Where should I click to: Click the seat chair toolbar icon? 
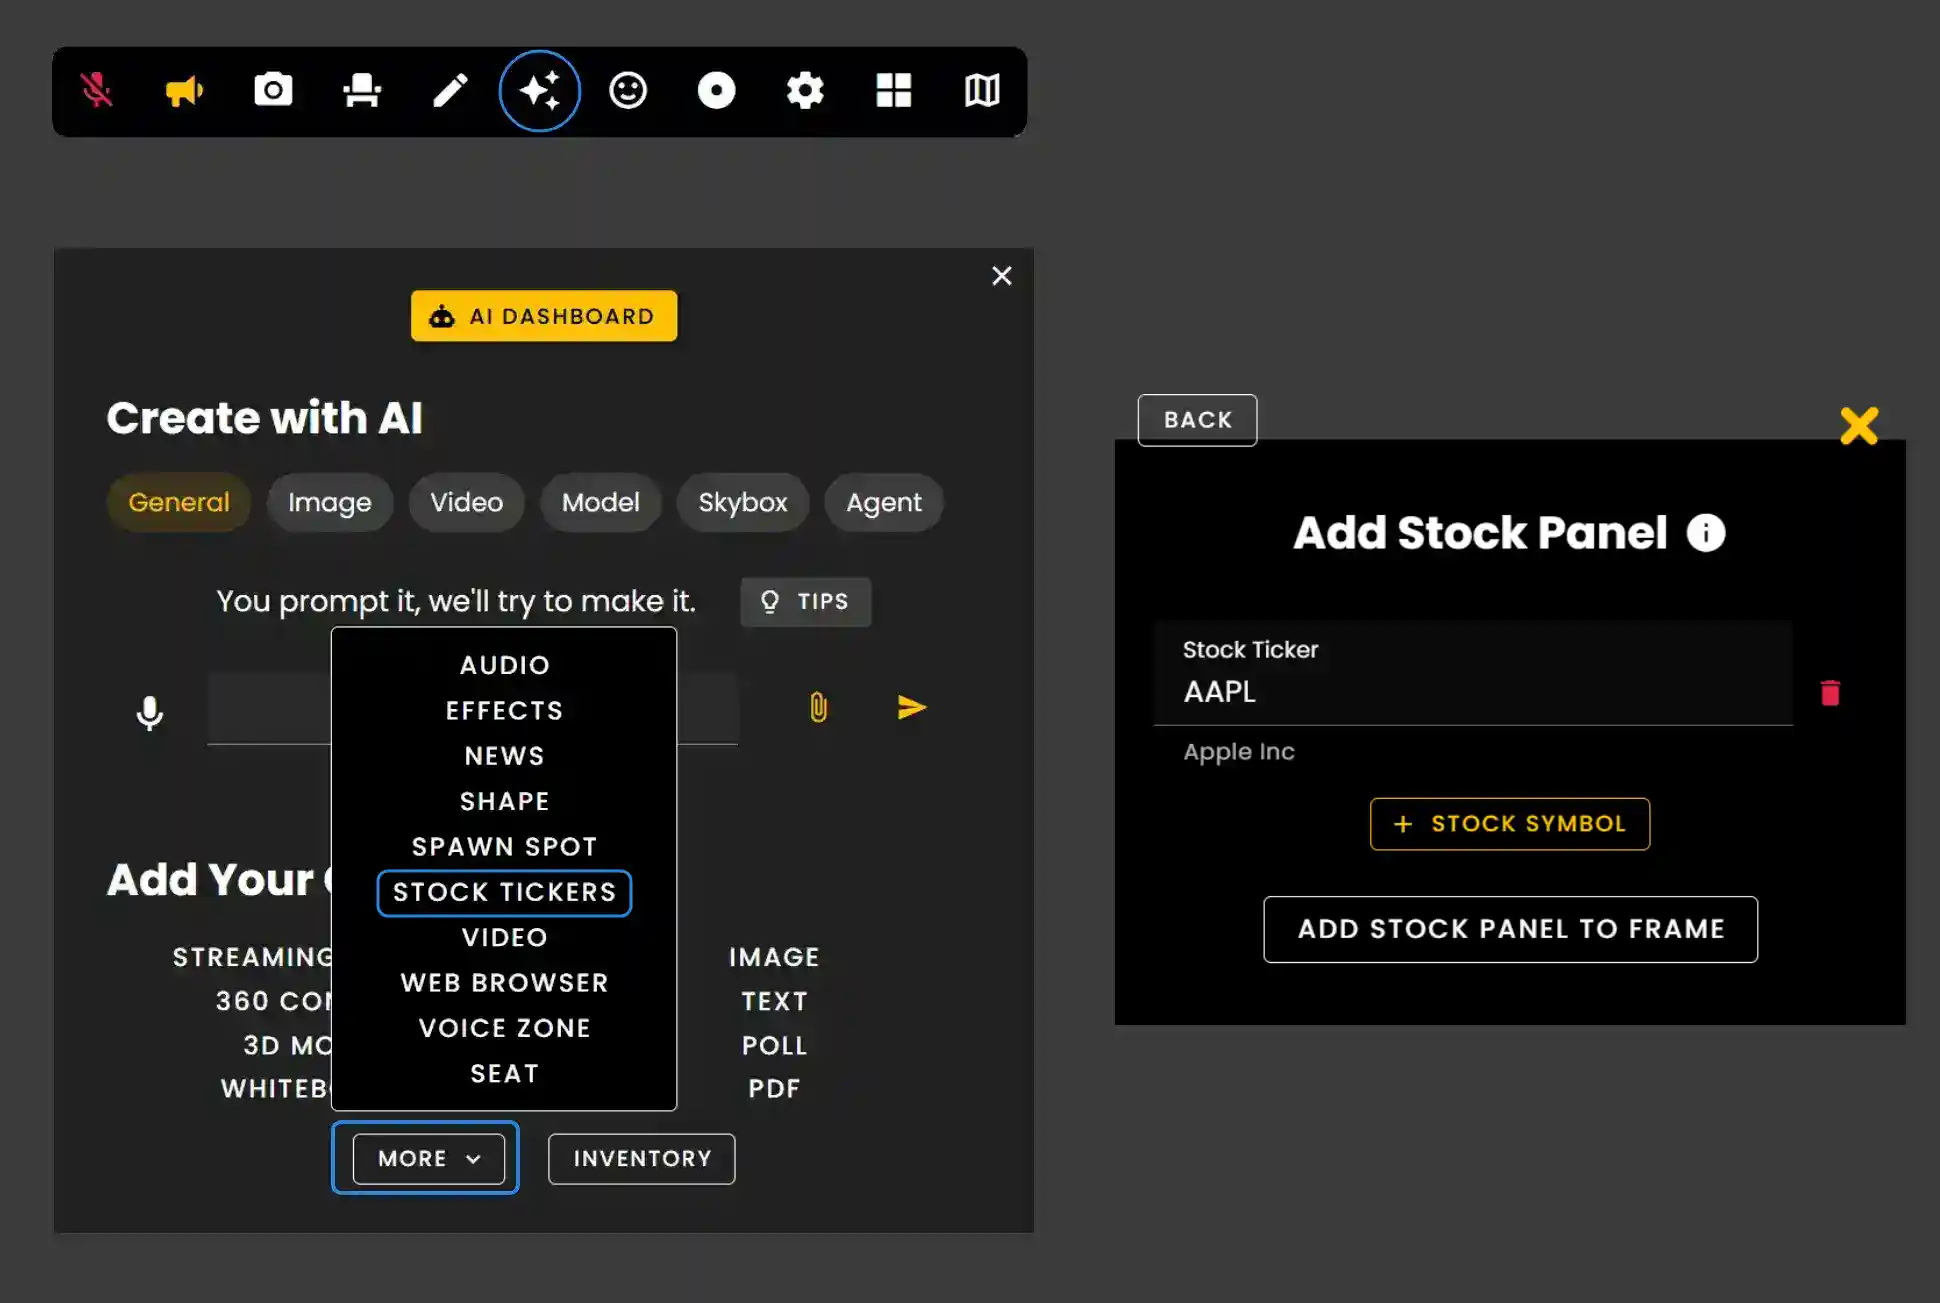[x=362, y=91]
